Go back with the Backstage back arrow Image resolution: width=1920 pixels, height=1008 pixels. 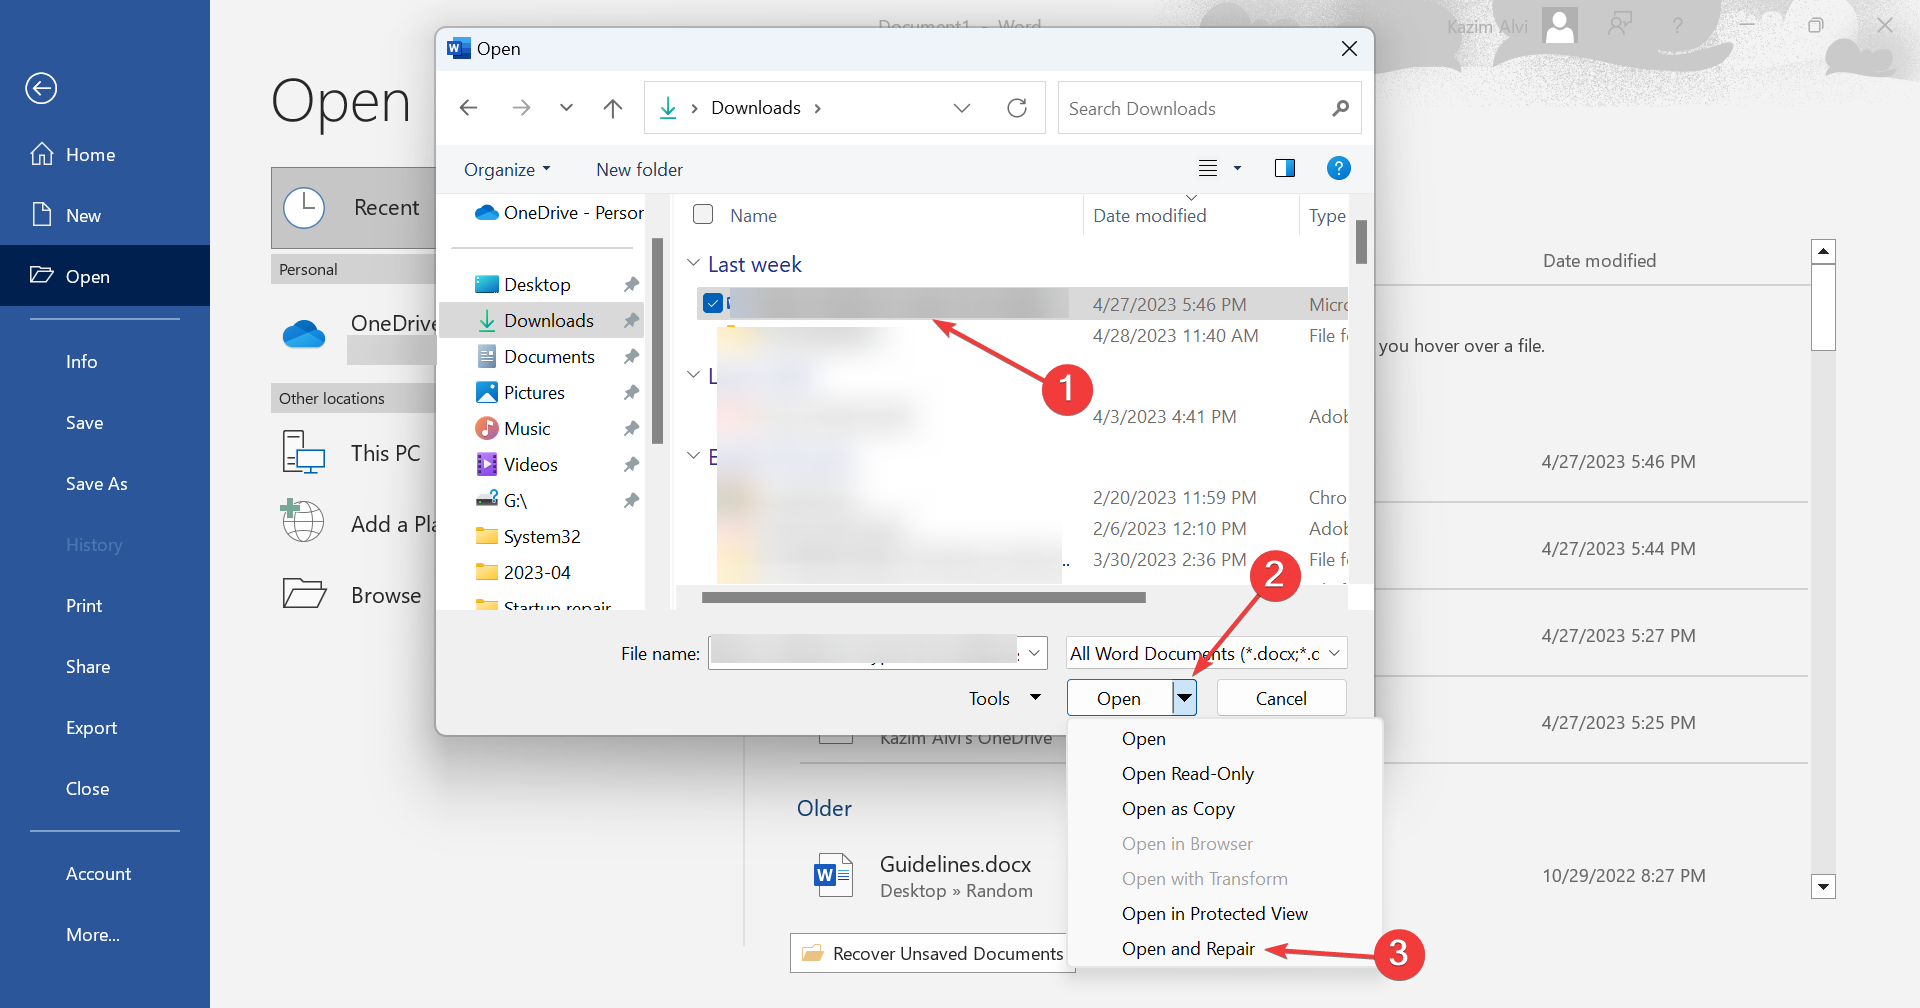(41, 88)
